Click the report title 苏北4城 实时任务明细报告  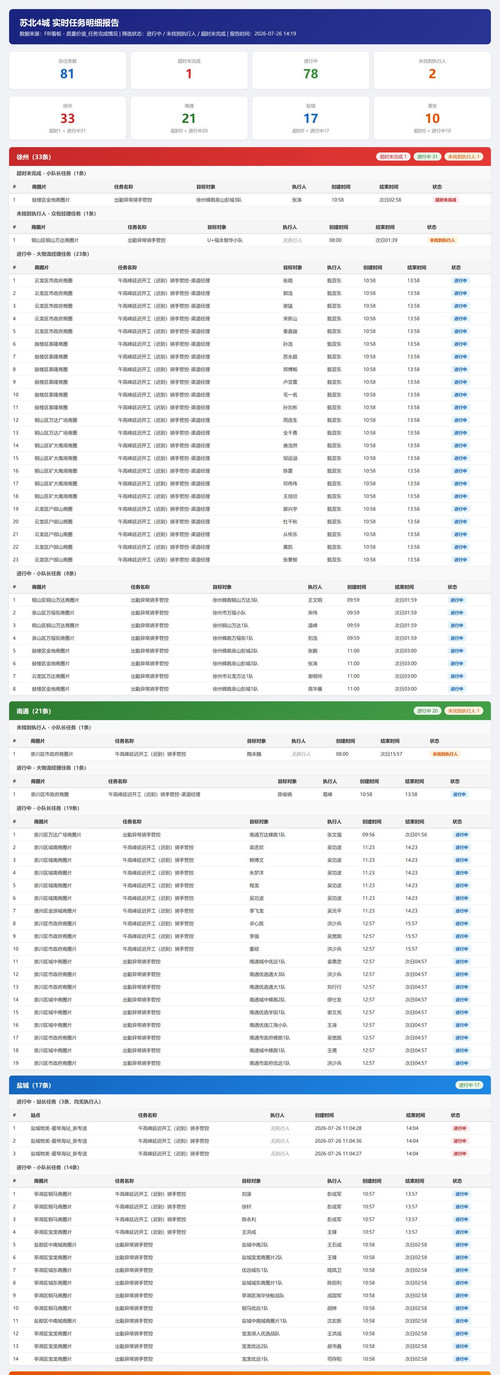69,21
